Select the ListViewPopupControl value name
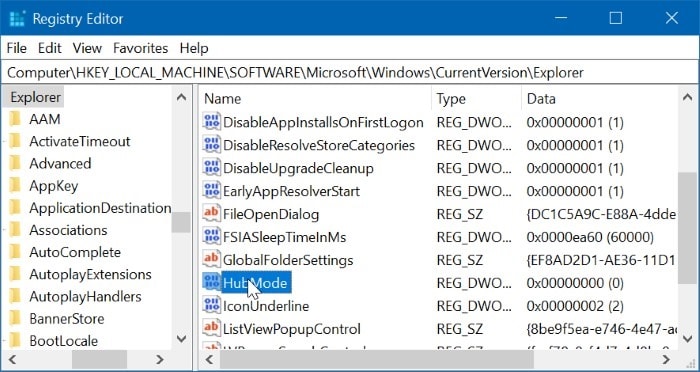This screenshot has width=700, height=372. pos(292,329)
